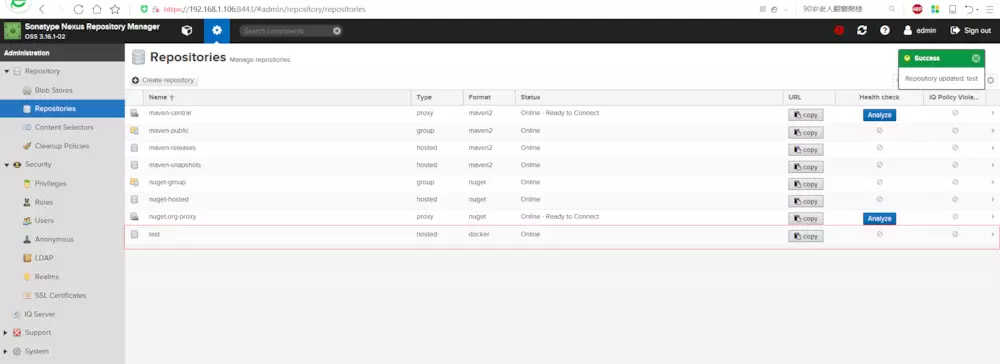Screen dimensions: 1000x364
Task: Select the maven-public repository name
Action: click(x=168, y=131)
